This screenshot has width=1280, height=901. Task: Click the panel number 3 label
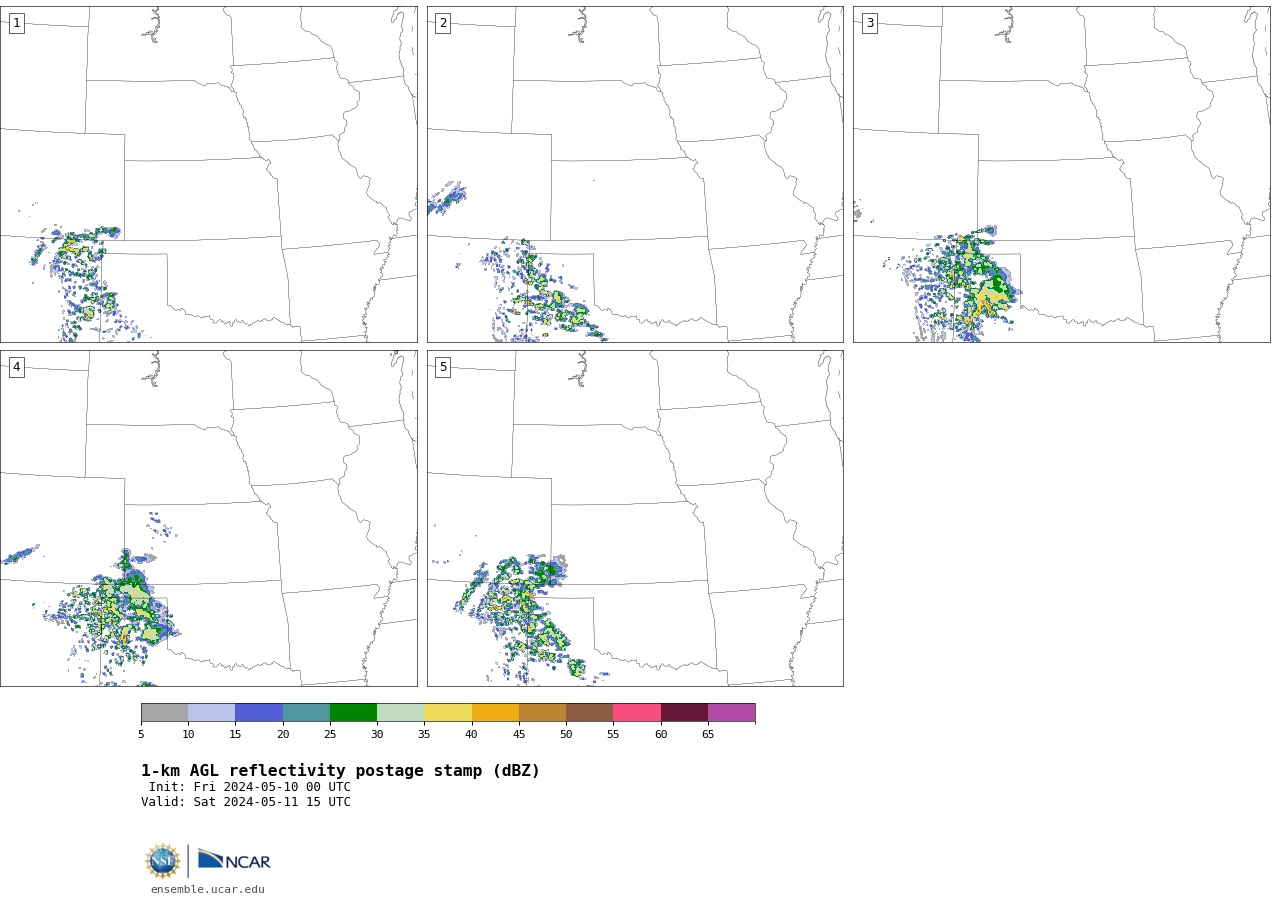869,23
